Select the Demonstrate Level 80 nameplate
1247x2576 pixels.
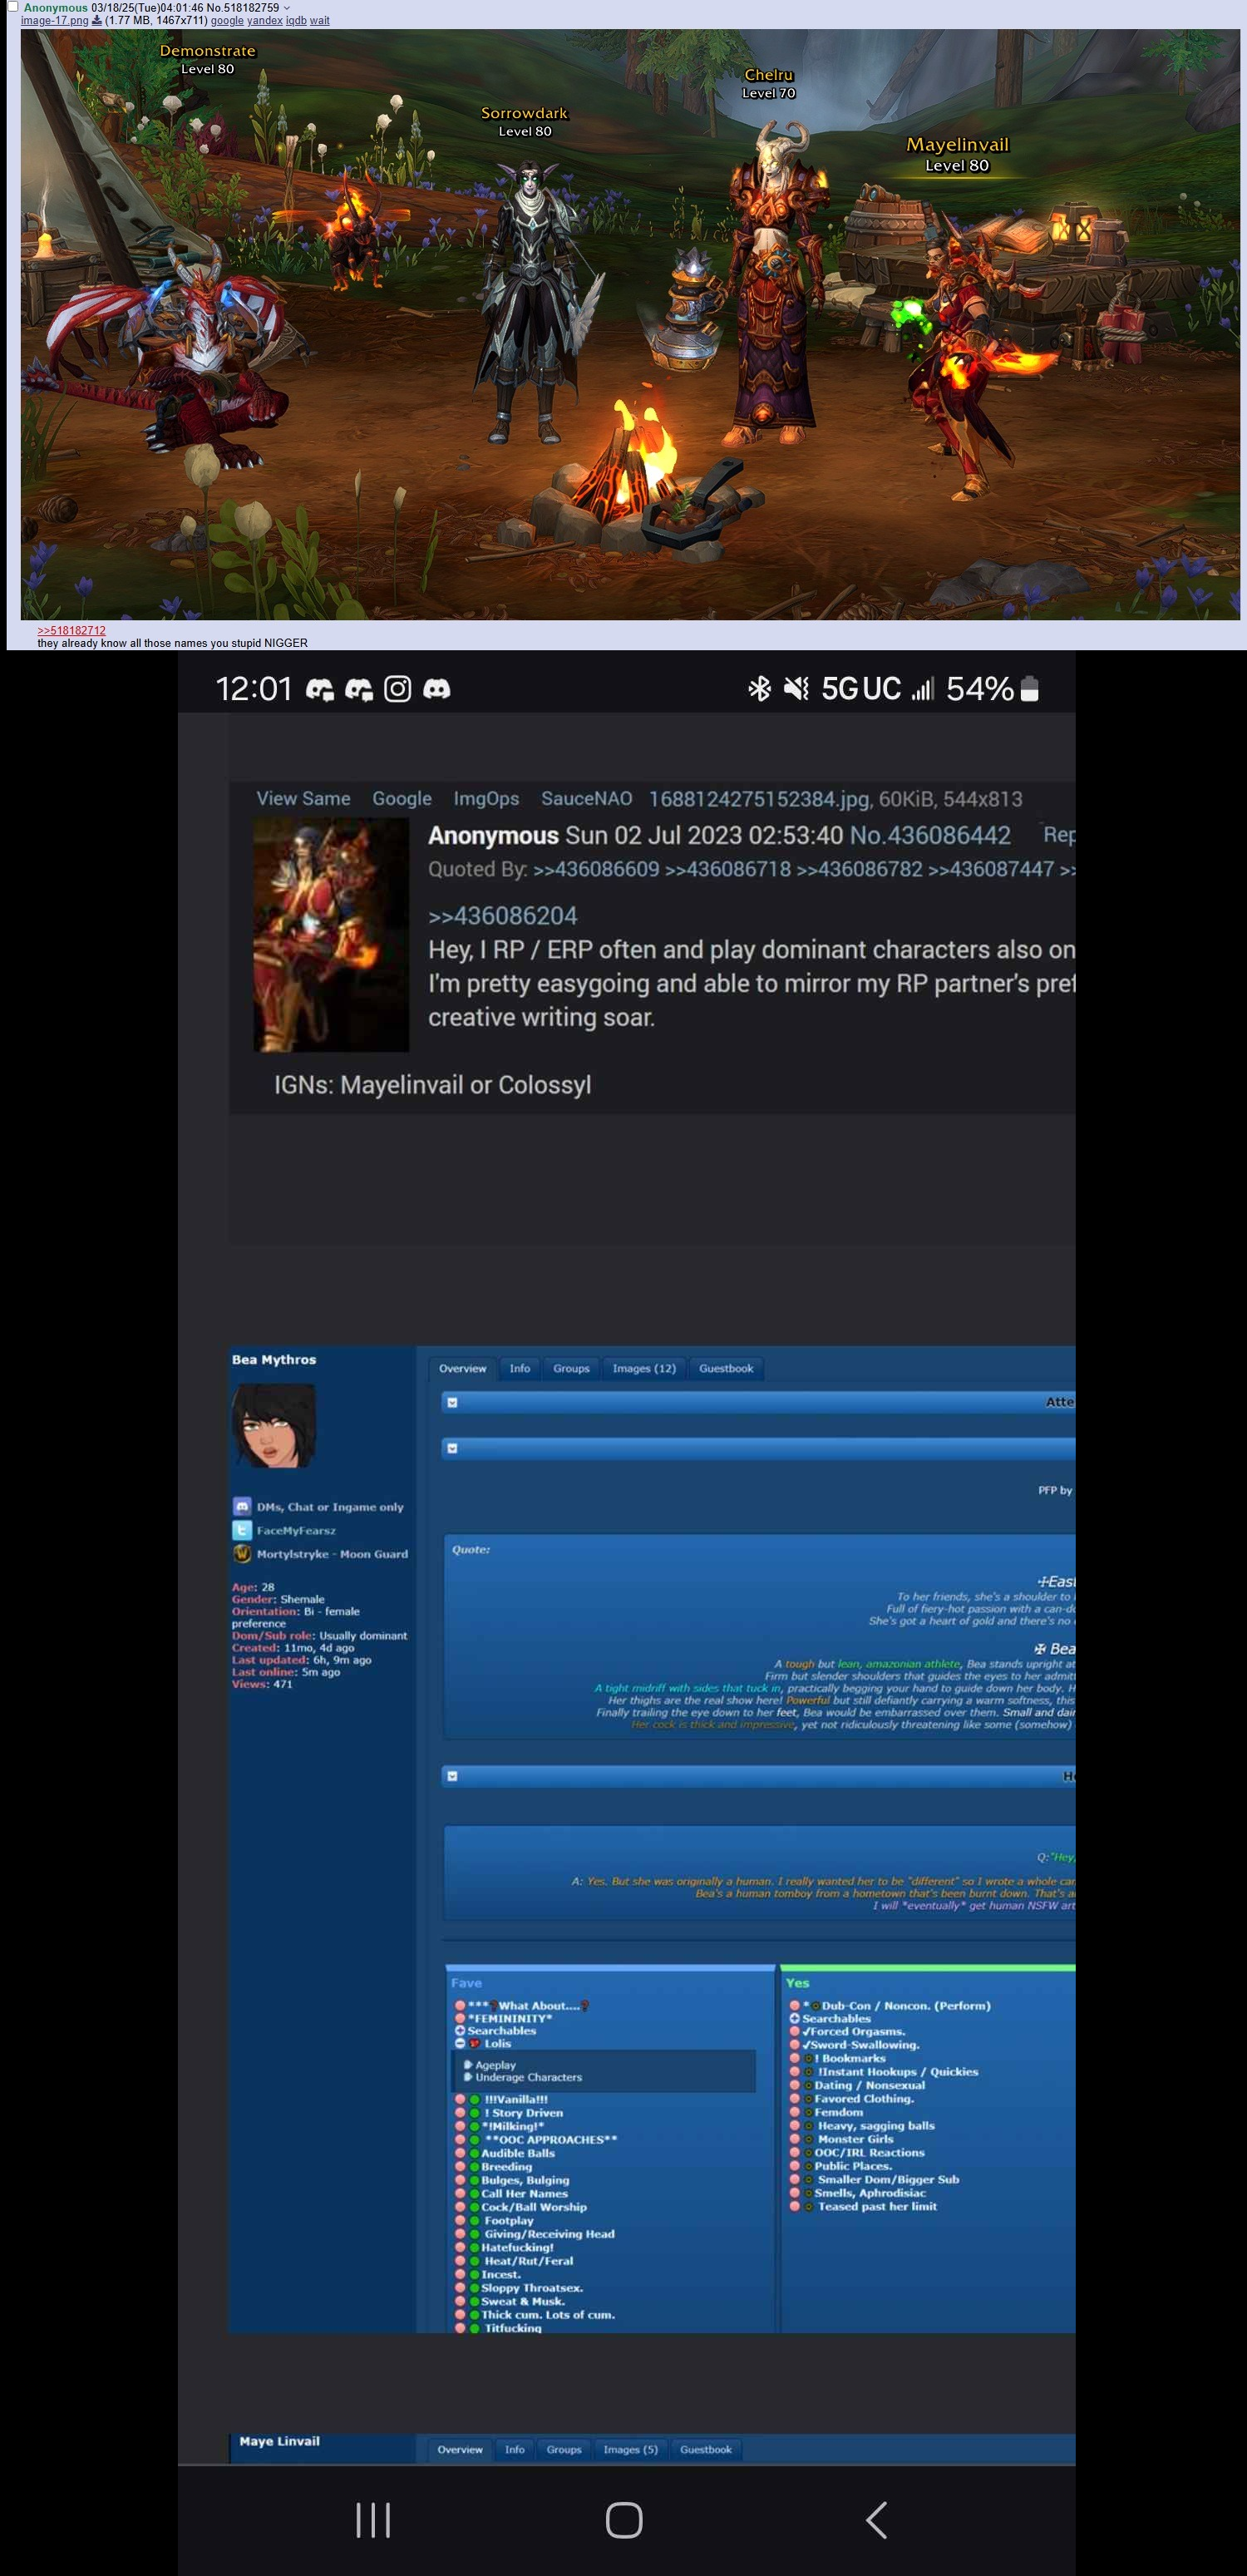pyautogui.click(x=208, y=59)
